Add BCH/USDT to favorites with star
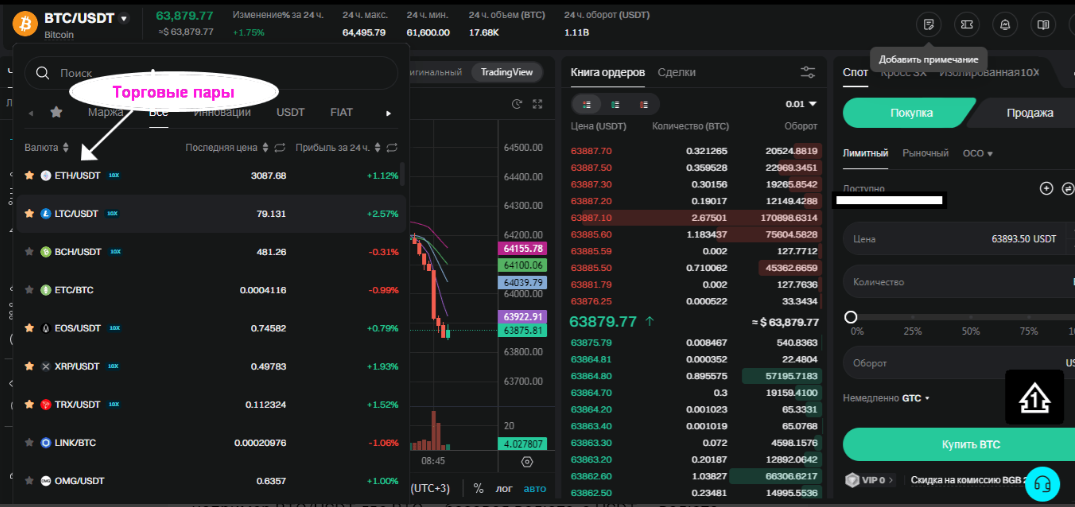Viewport: 1075px width, 507px height. (x=29, y=252)
